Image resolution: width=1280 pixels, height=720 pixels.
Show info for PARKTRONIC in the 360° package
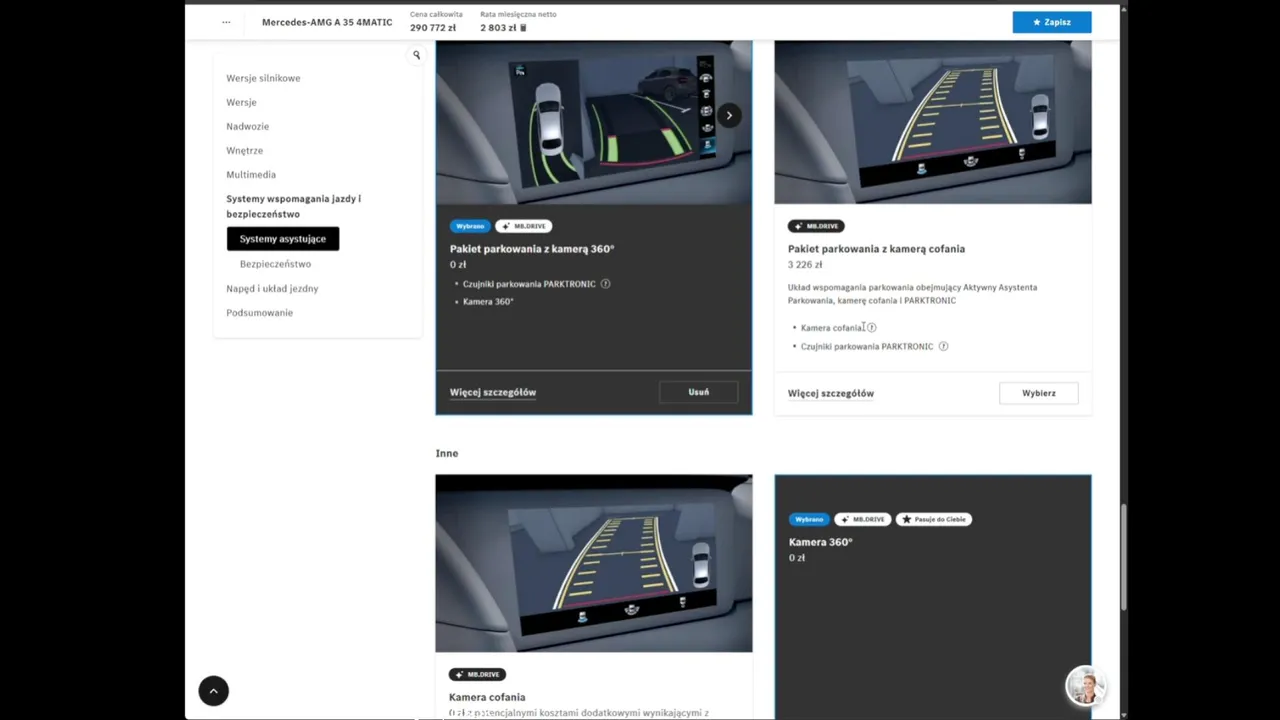605,284
